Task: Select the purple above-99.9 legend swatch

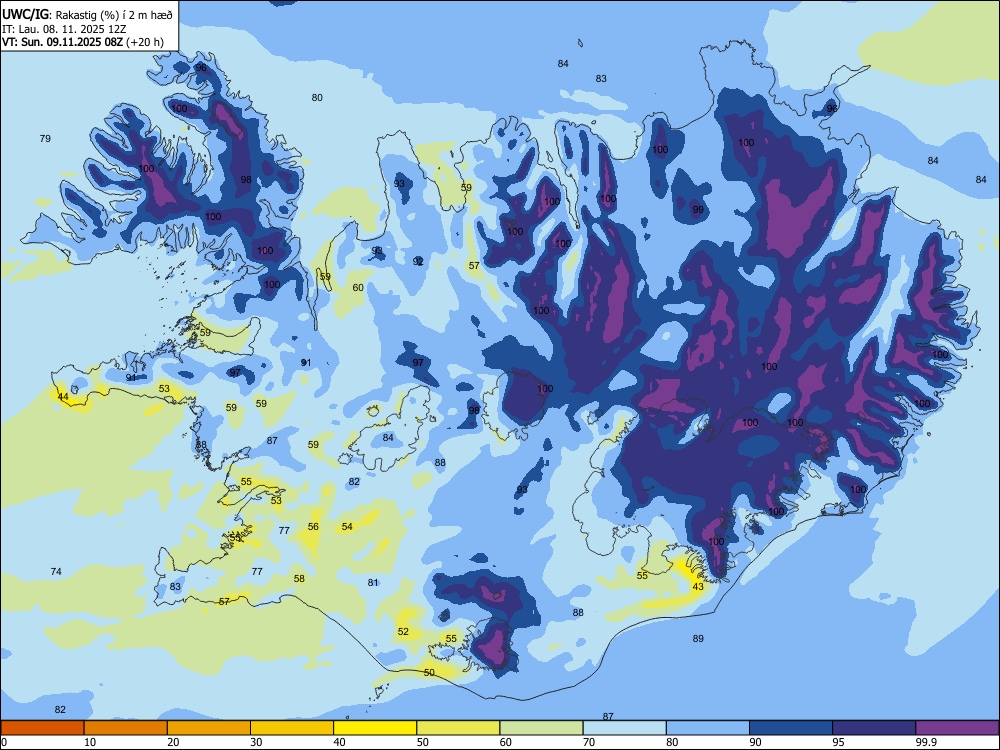Action: click(957, 728)
